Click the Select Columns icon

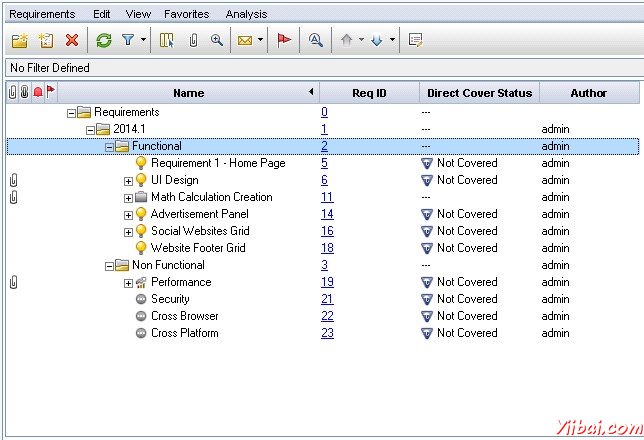[167, 40]
